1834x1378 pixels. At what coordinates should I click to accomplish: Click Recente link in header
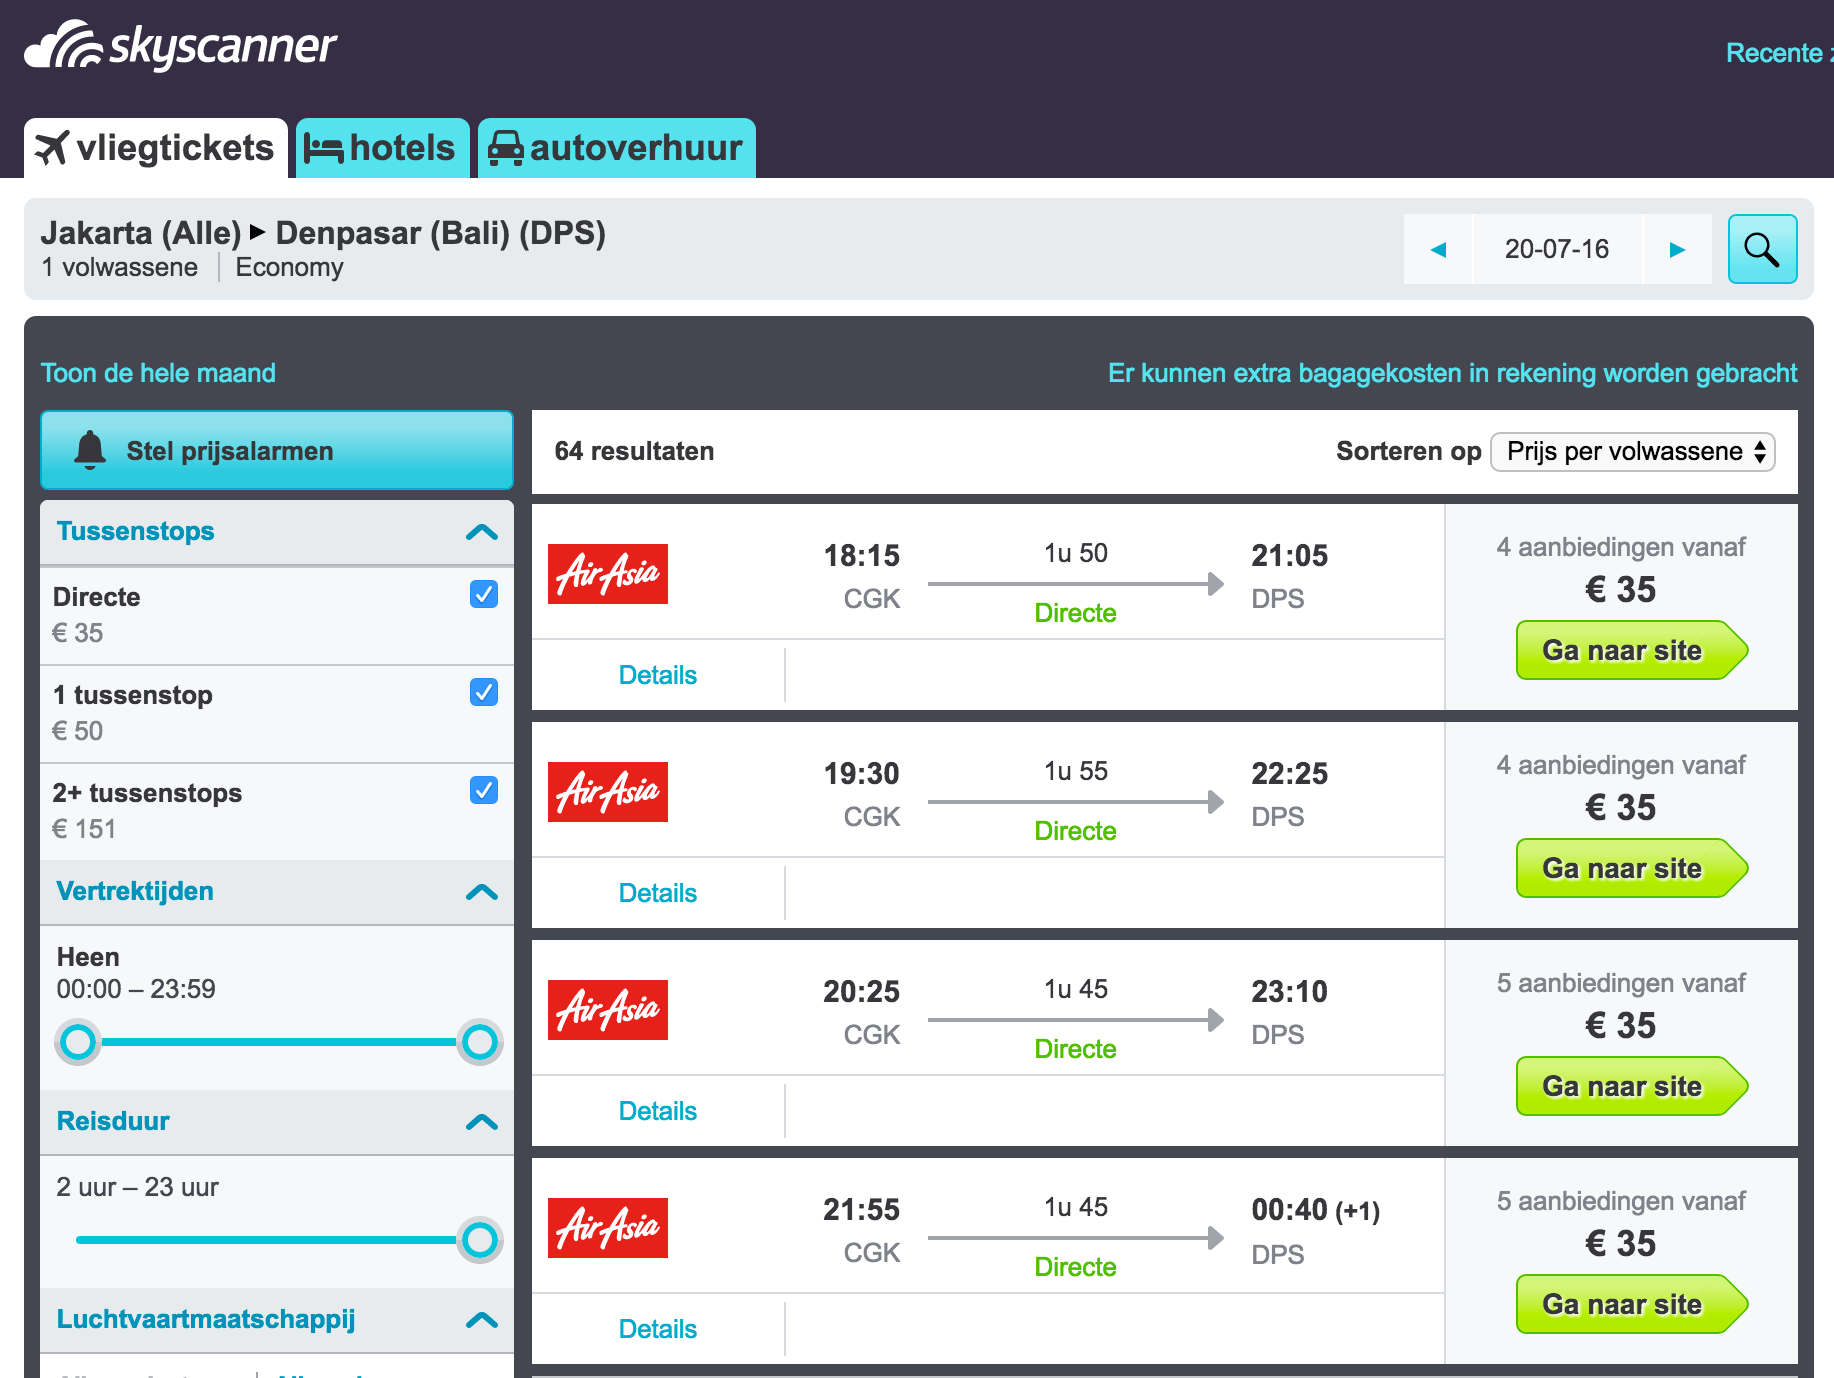1778,53
